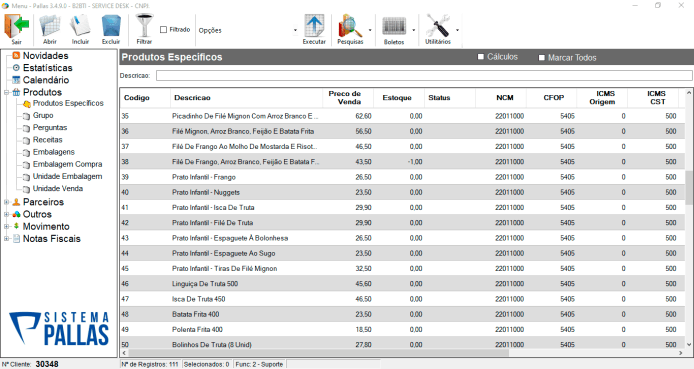Click the table scroll right arrow
Image resolution: width=694 pixels, height=369 pixels.
tap(681, 353)
